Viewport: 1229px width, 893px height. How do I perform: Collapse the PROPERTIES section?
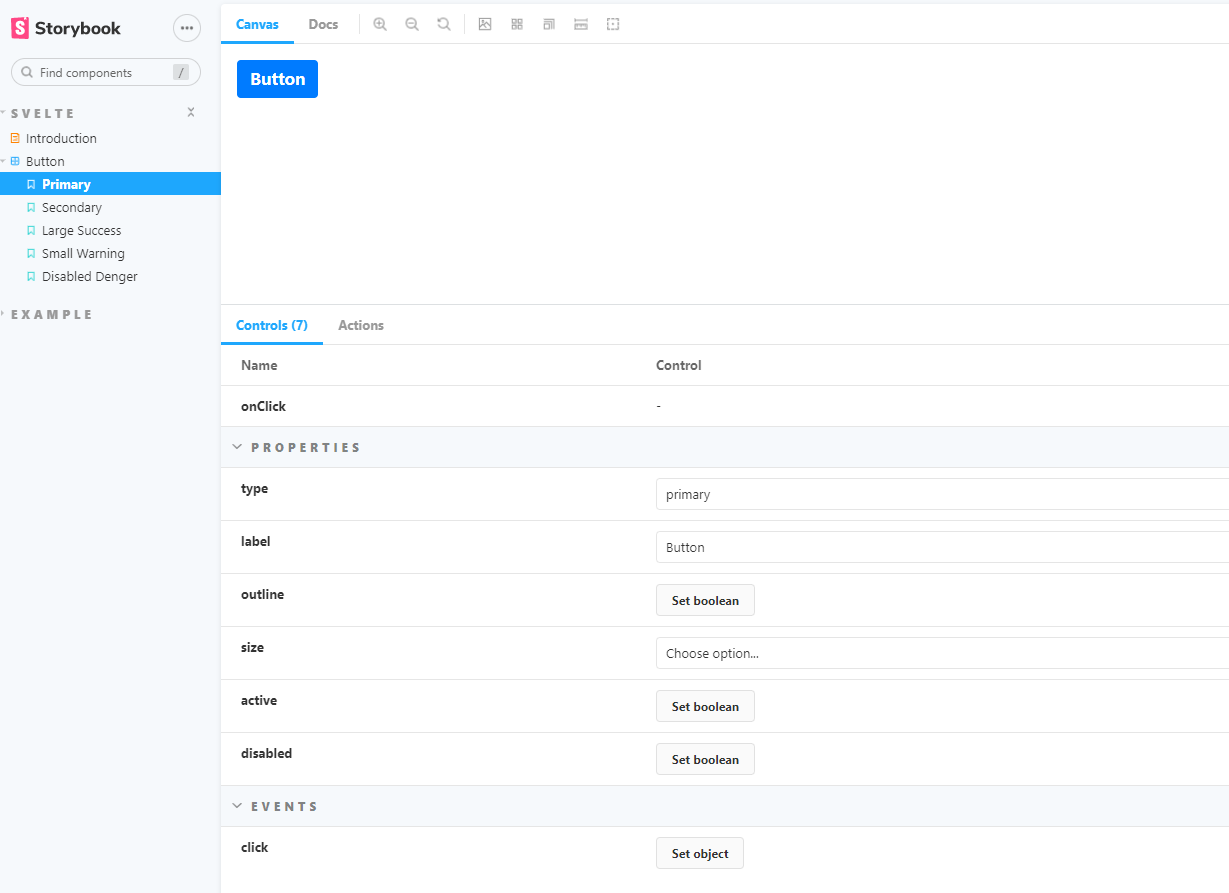tap(237, 447)
